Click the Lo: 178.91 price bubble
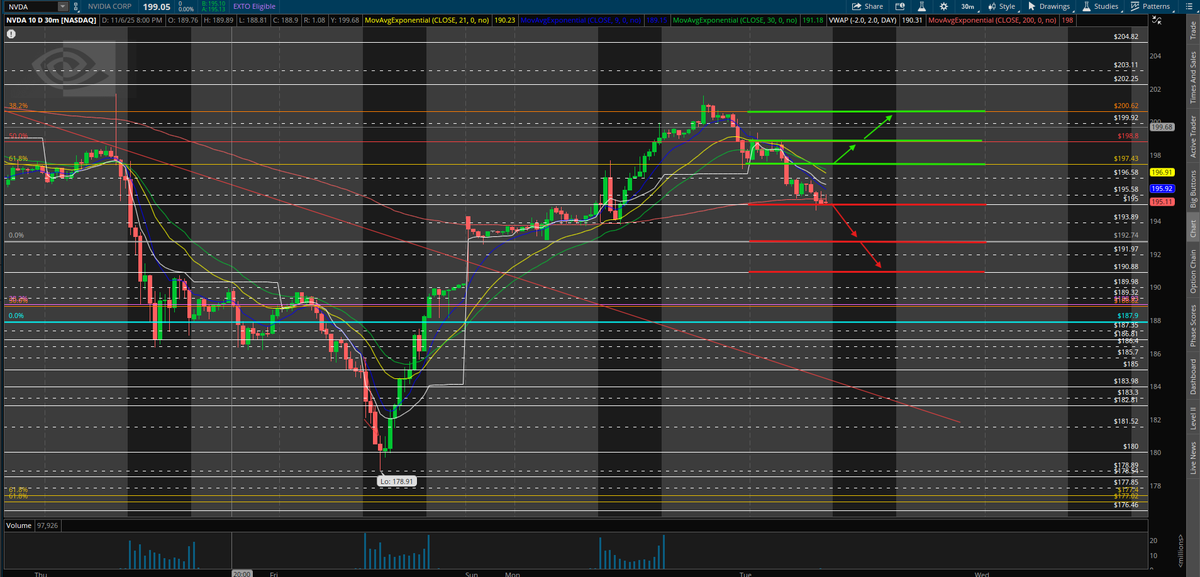Viewport: 1200px width, 577px height. pos(397,481)
